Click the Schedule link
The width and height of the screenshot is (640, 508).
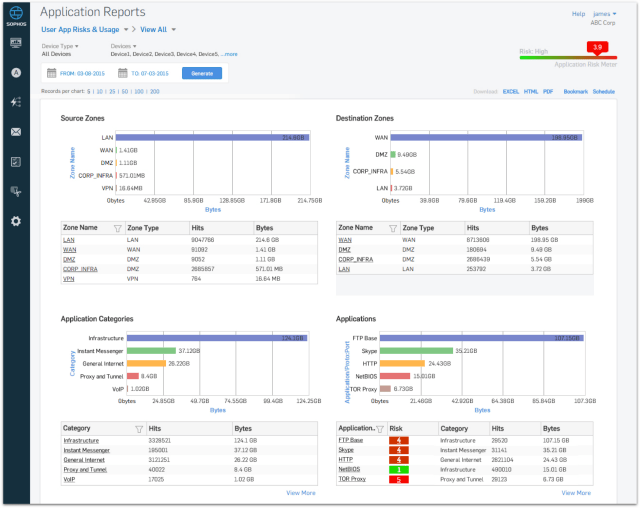(604, 91)
